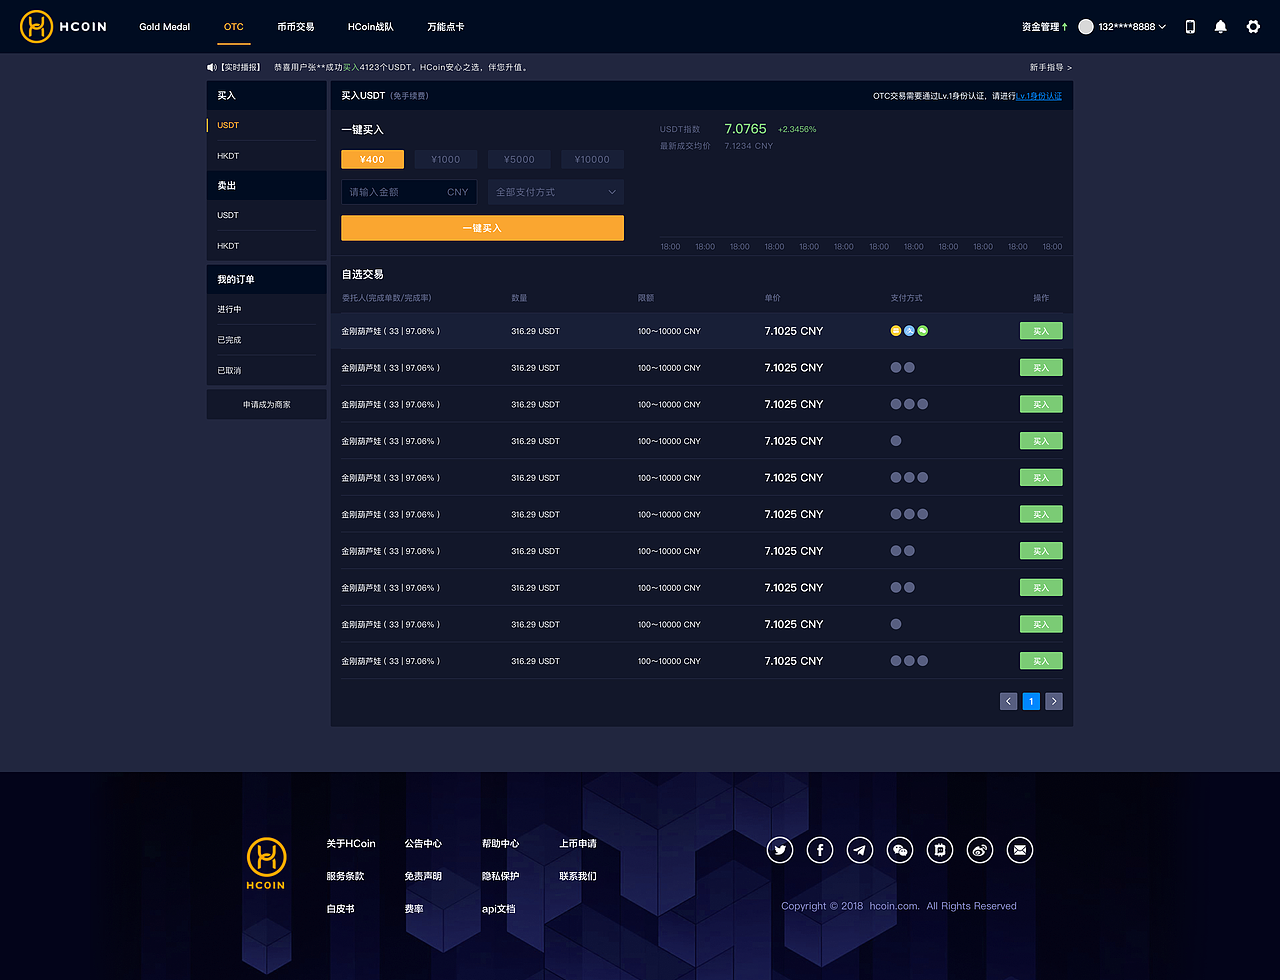1280x980 pixels.
Task: Click the 7.1234 CNY latest average price
Action: coord(749,146)
